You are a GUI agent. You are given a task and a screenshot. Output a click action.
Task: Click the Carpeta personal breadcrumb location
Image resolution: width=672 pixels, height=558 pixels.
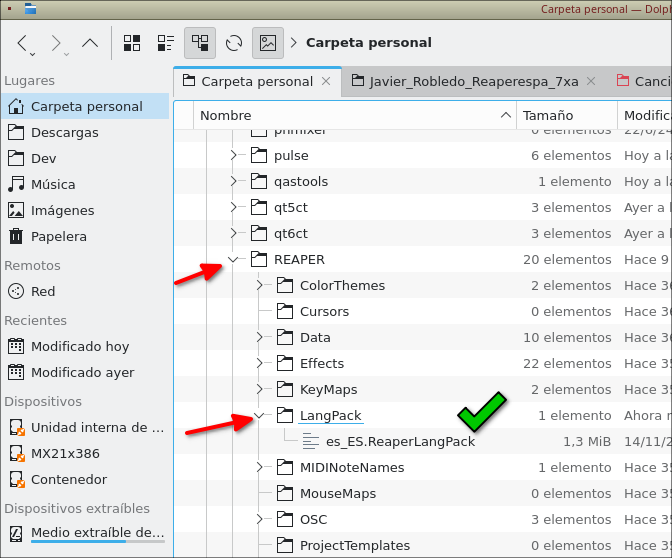point(369,43)
